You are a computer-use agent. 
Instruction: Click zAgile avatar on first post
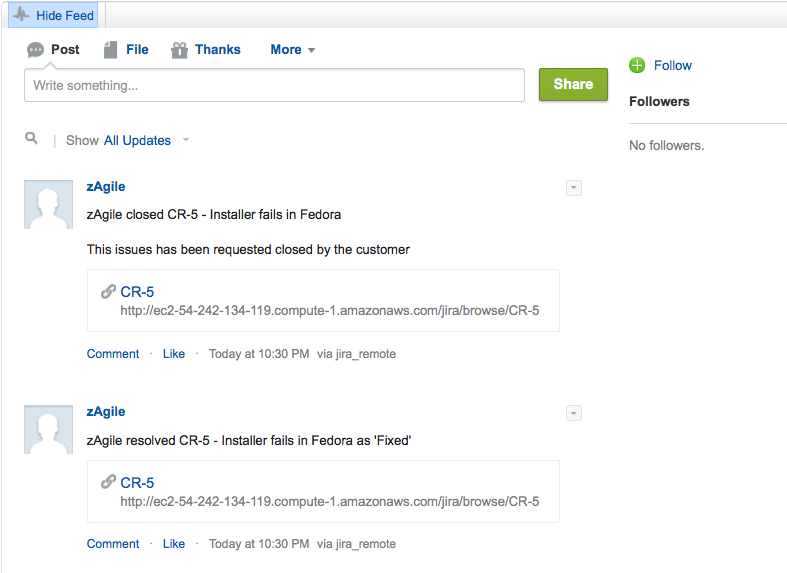pos(48,204)
